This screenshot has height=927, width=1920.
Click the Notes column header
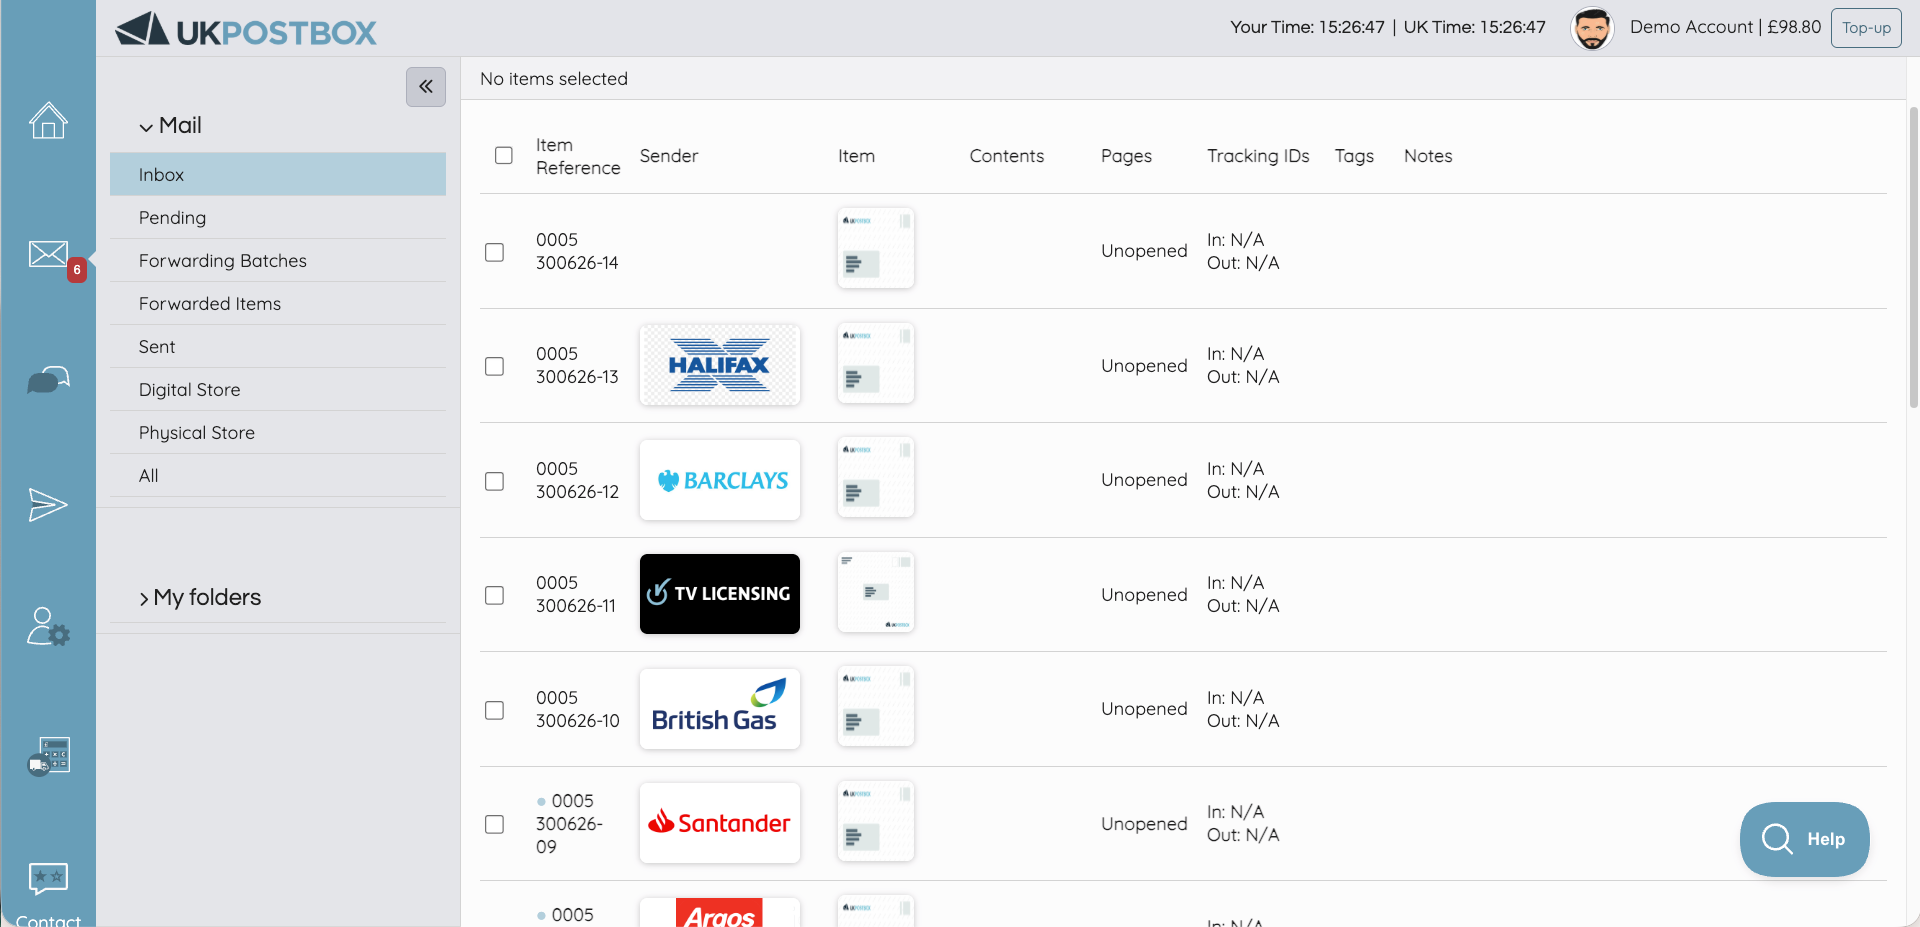1428,156
